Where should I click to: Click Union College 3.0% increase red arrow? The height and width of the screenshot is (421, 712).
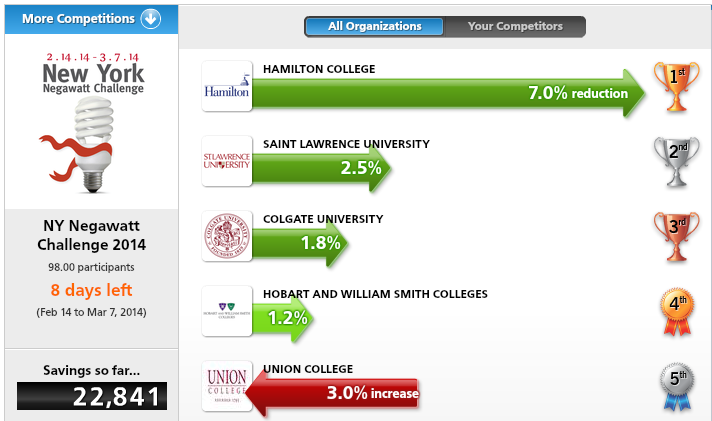[x=332, y=393]
